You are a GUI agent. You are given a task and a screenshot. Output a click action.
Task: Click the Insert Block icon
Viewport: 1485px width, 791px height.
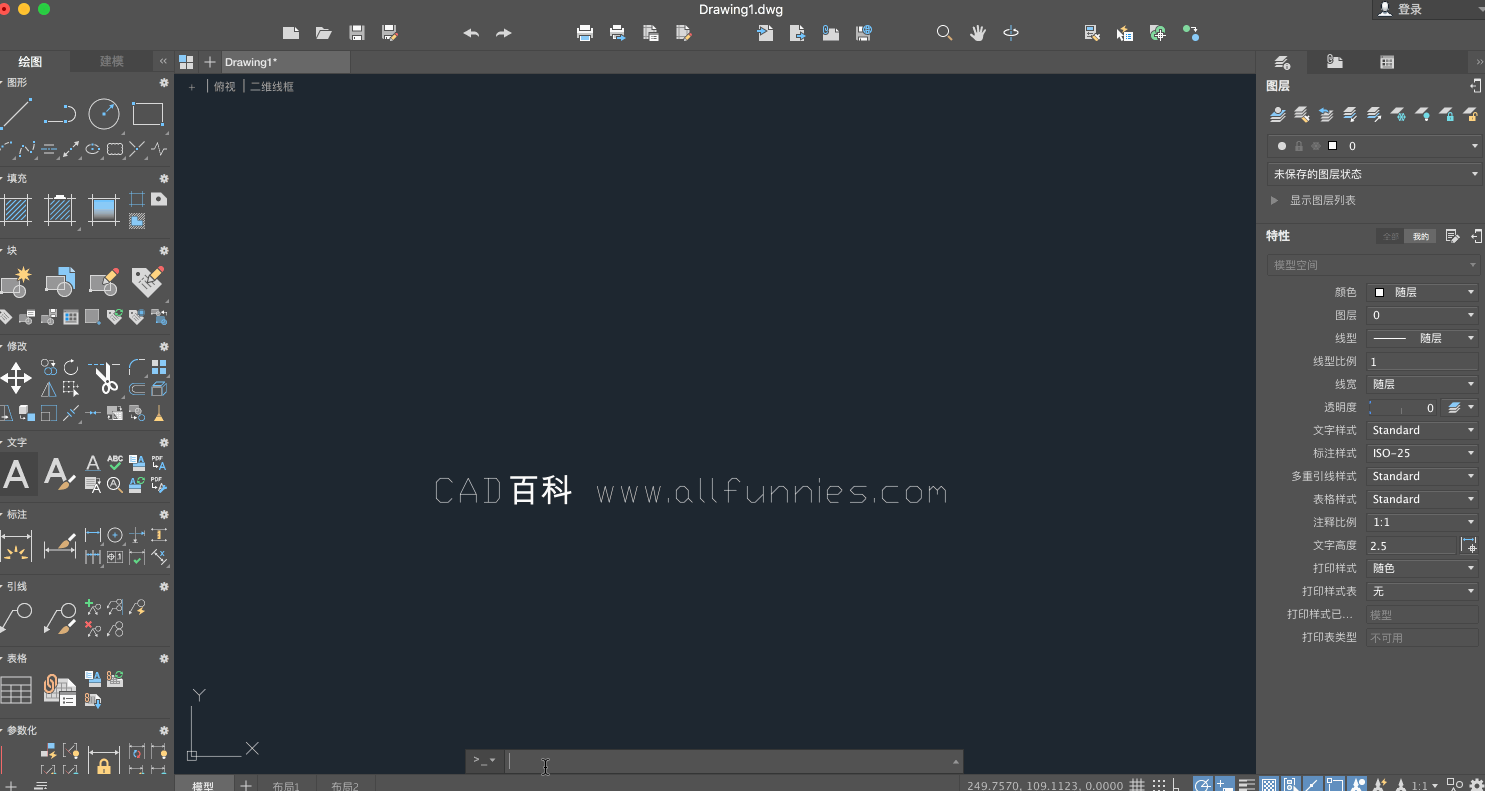pyautogui.click(x=60, y=283)
